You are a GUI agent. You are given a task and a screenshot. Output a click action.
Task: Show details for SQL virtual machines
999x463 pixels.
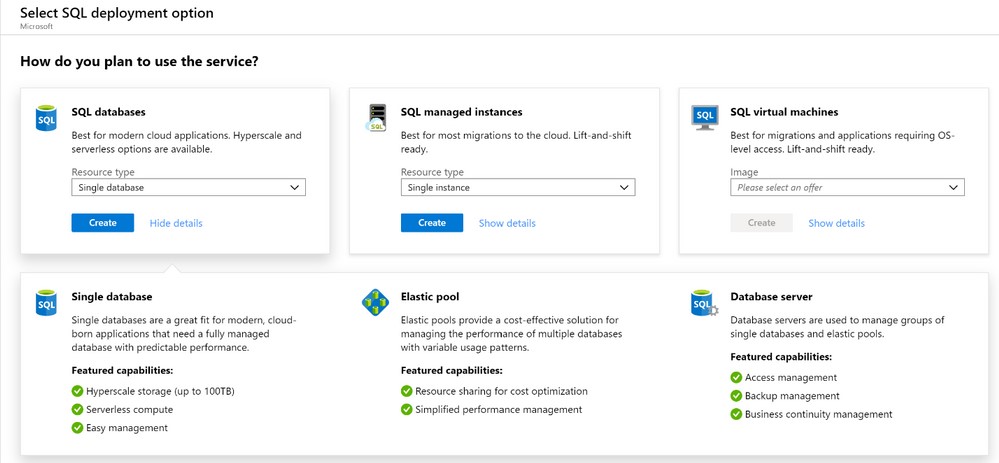point(837,223)
